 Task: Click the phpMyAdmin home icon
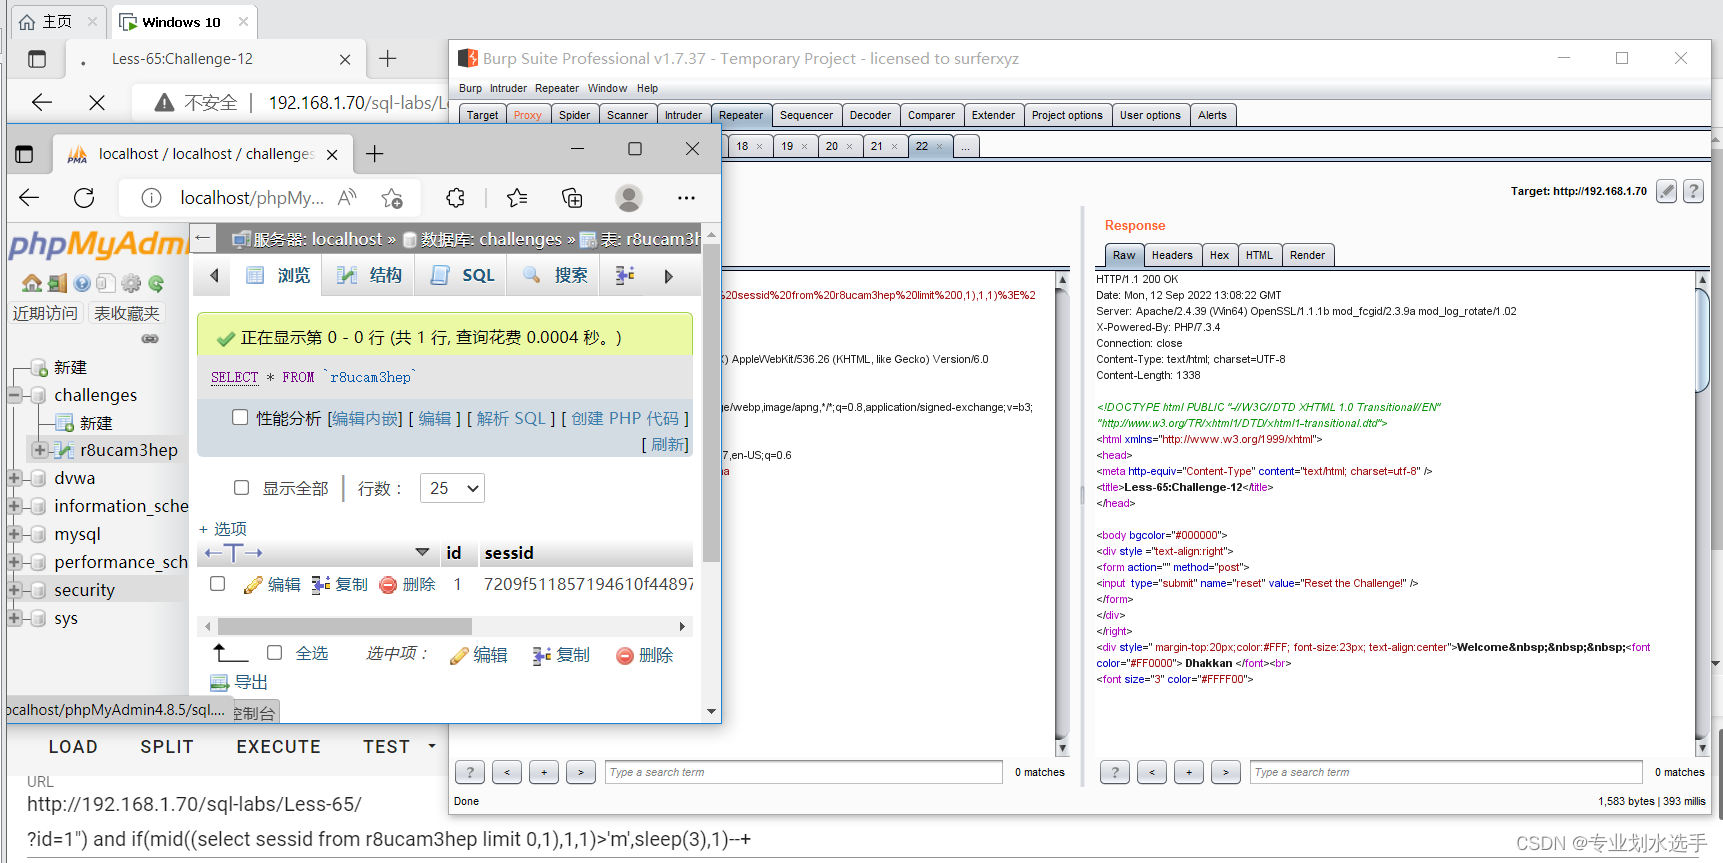click(32, 283)
